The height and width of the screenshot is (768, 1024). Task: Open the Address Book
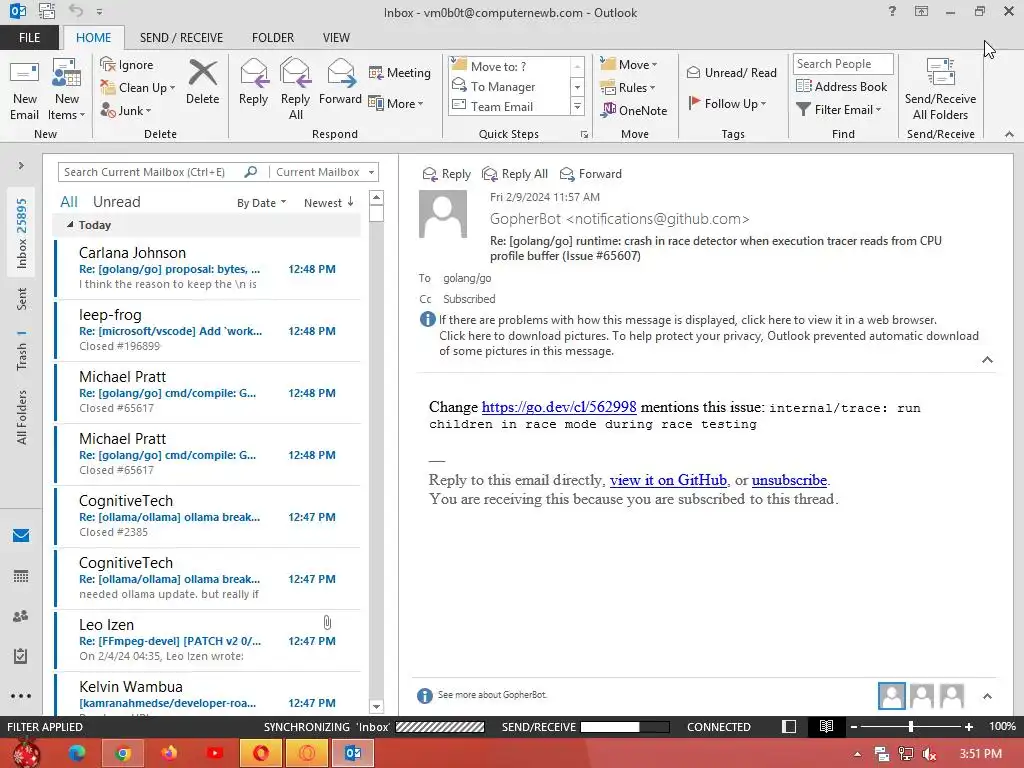click(842, 87)
